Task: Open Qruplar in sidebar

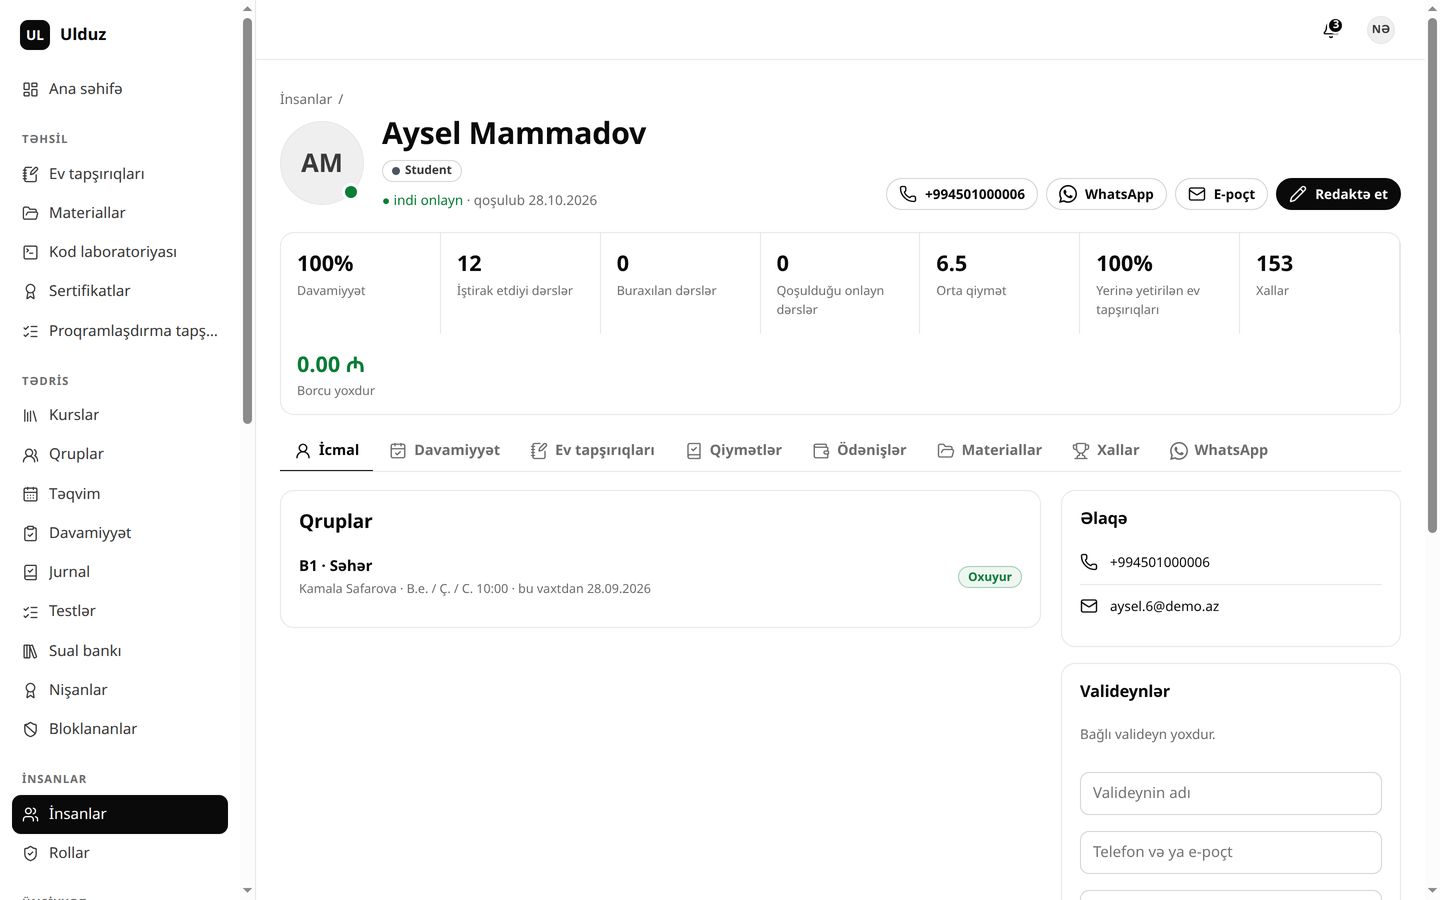Action: pos(120,454)
